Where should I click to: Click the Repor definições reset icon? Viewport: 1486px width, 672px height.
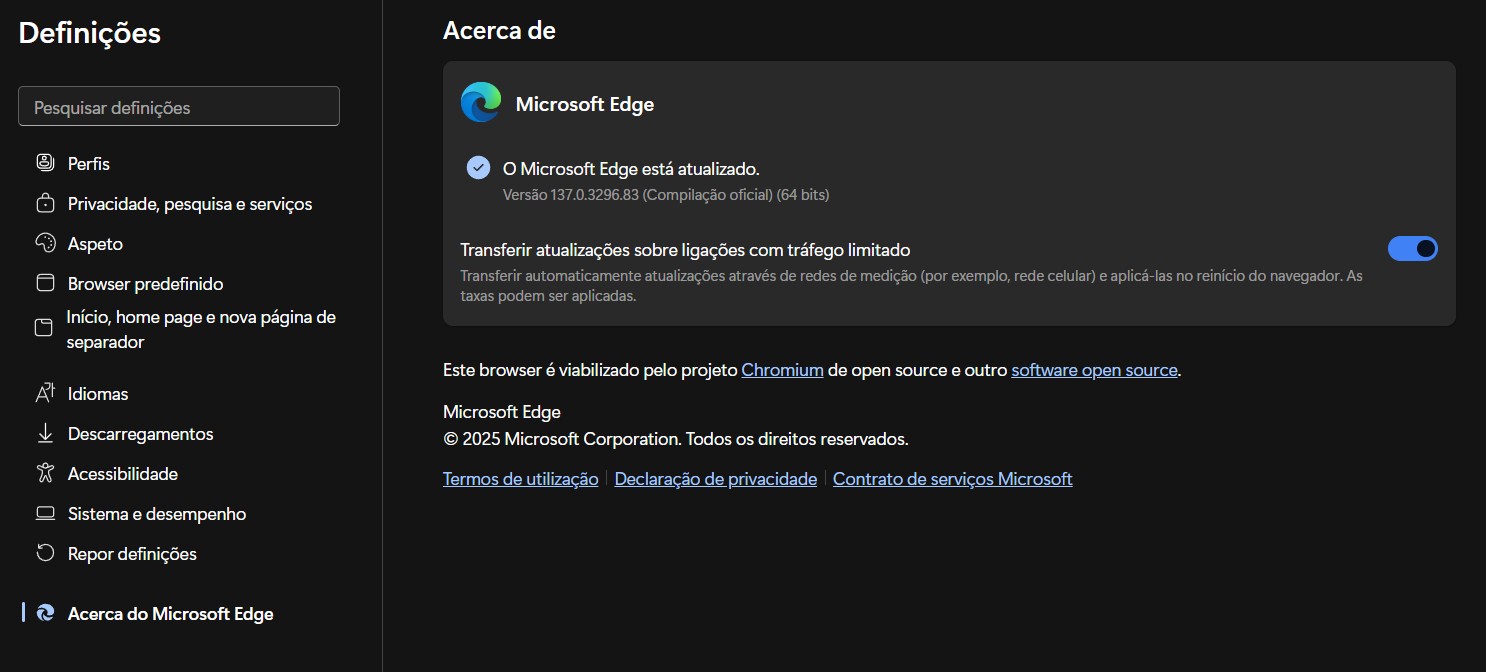tap(45, 553)
